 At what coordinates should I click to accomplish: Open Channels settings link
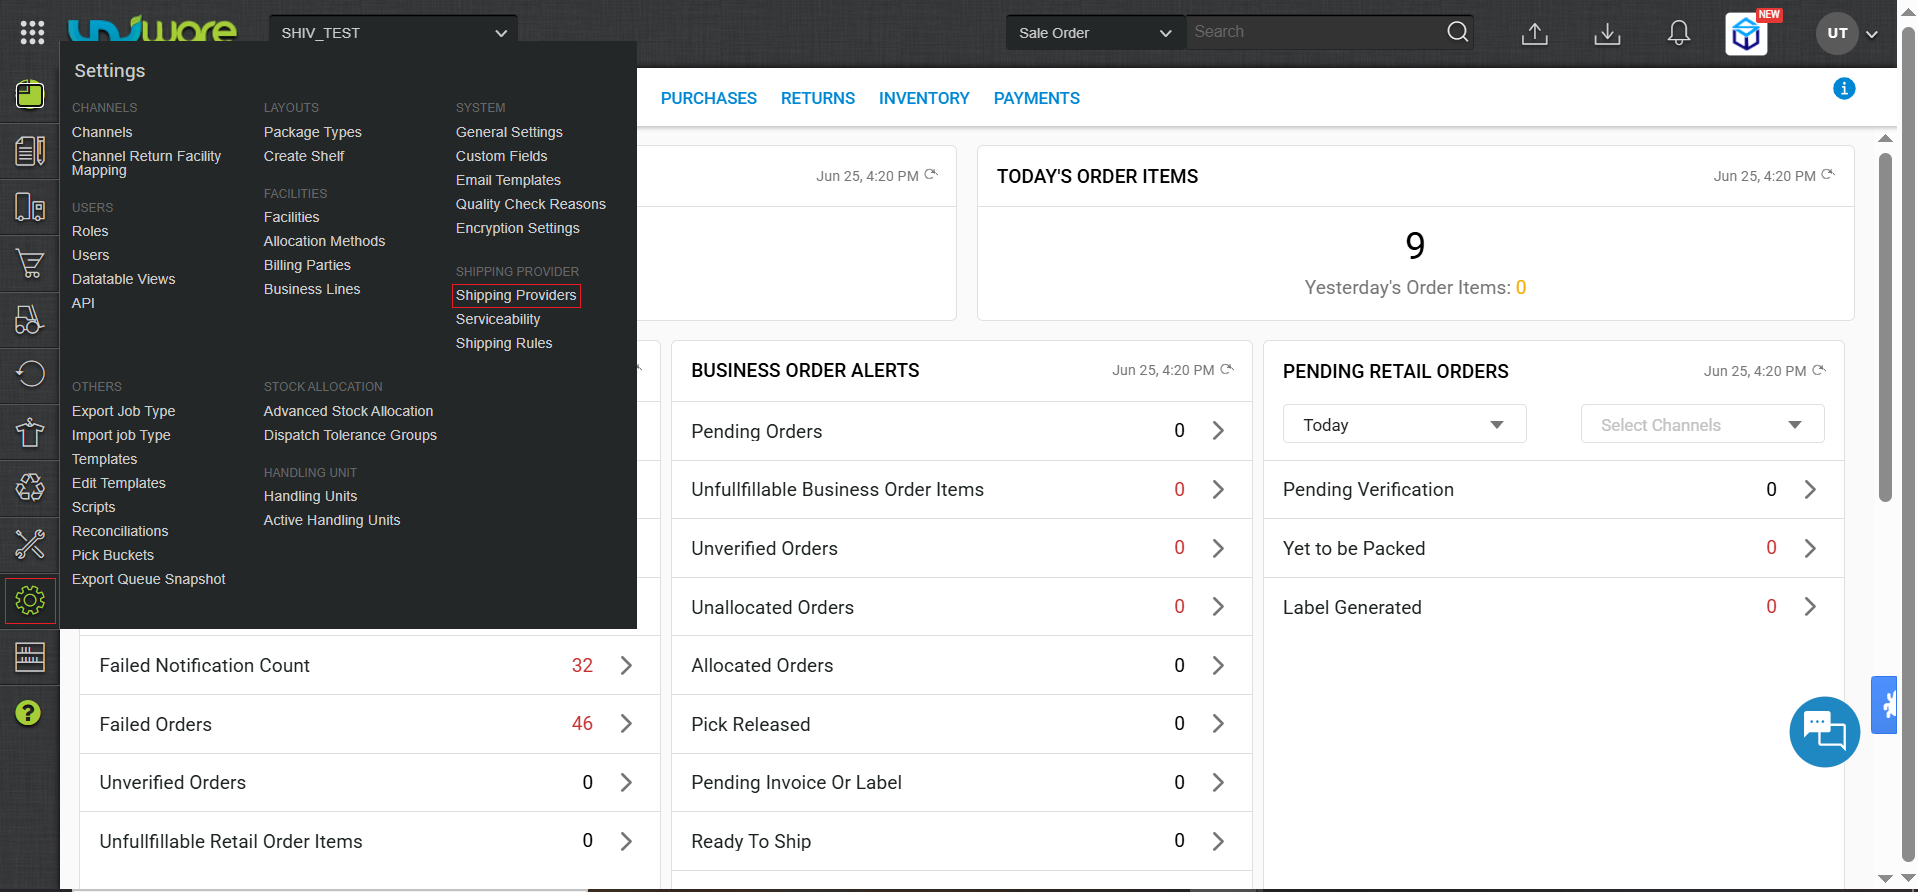point(102,132)
